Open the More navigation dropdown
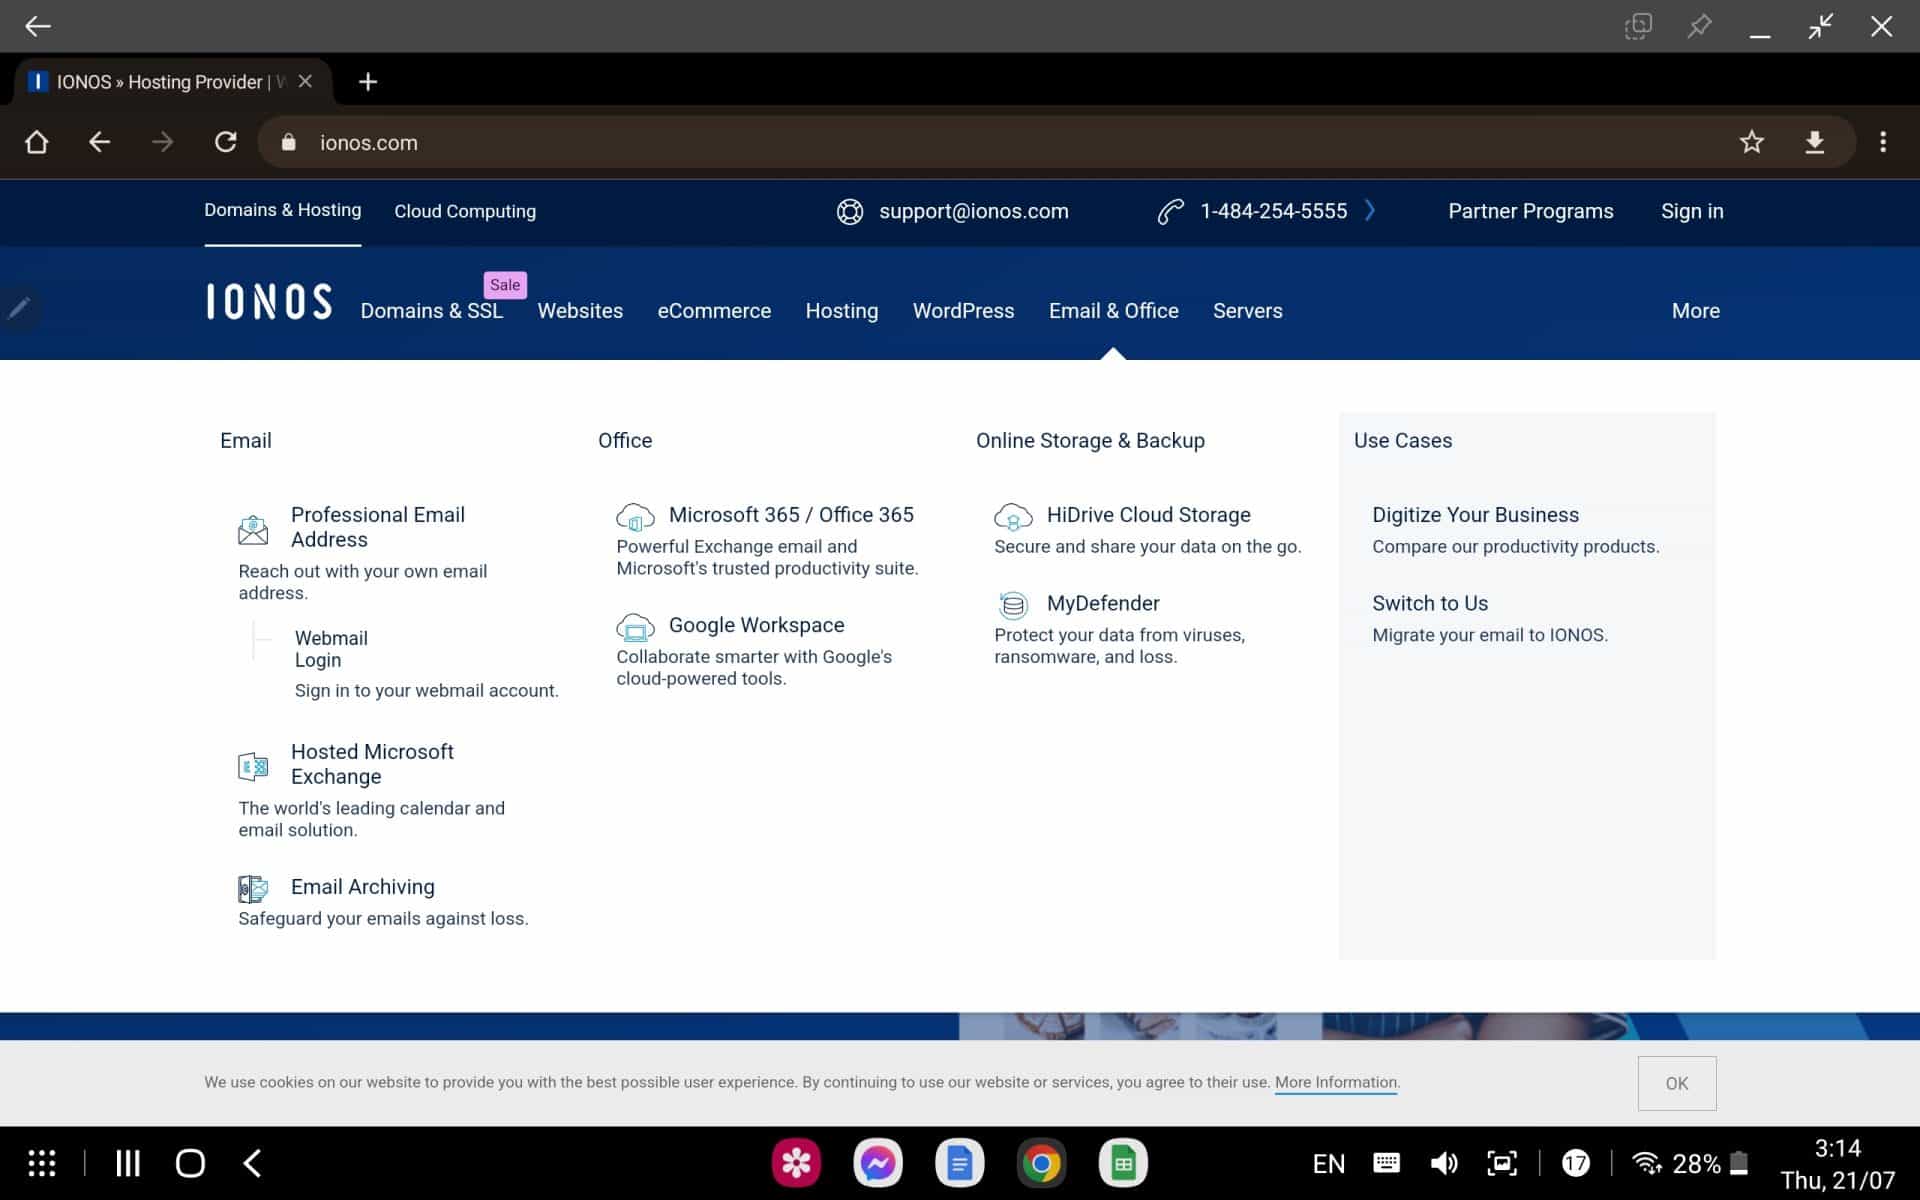 (1695, 311)
